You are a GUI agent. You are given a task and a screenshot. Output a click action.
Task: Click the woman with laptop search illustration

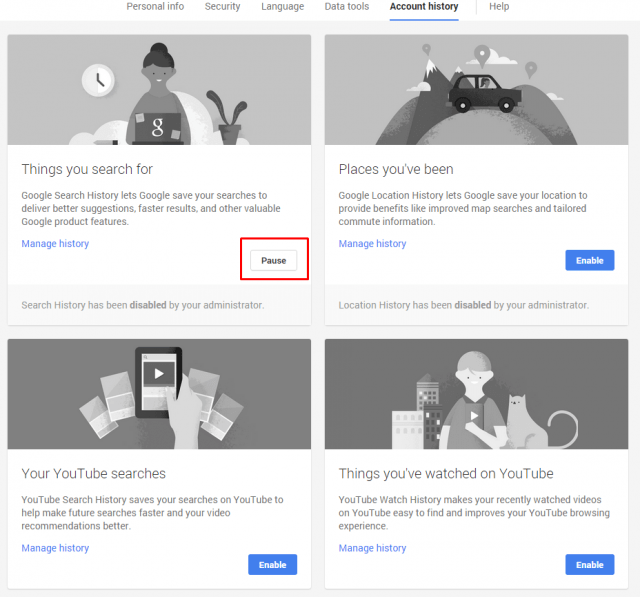click(159, 90)
